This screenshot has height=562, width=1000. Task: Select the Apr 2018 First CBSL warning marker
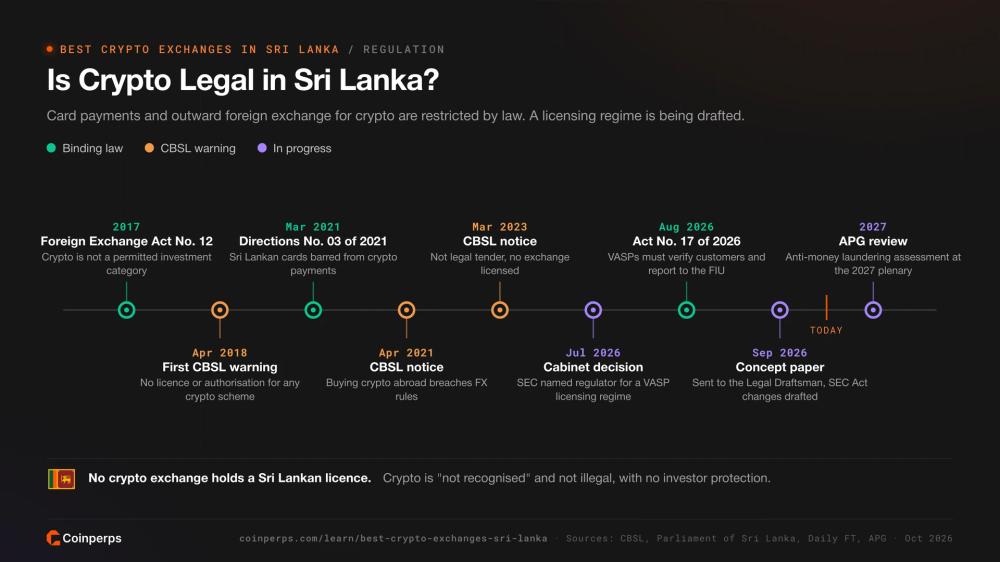(x=220, y=310)
